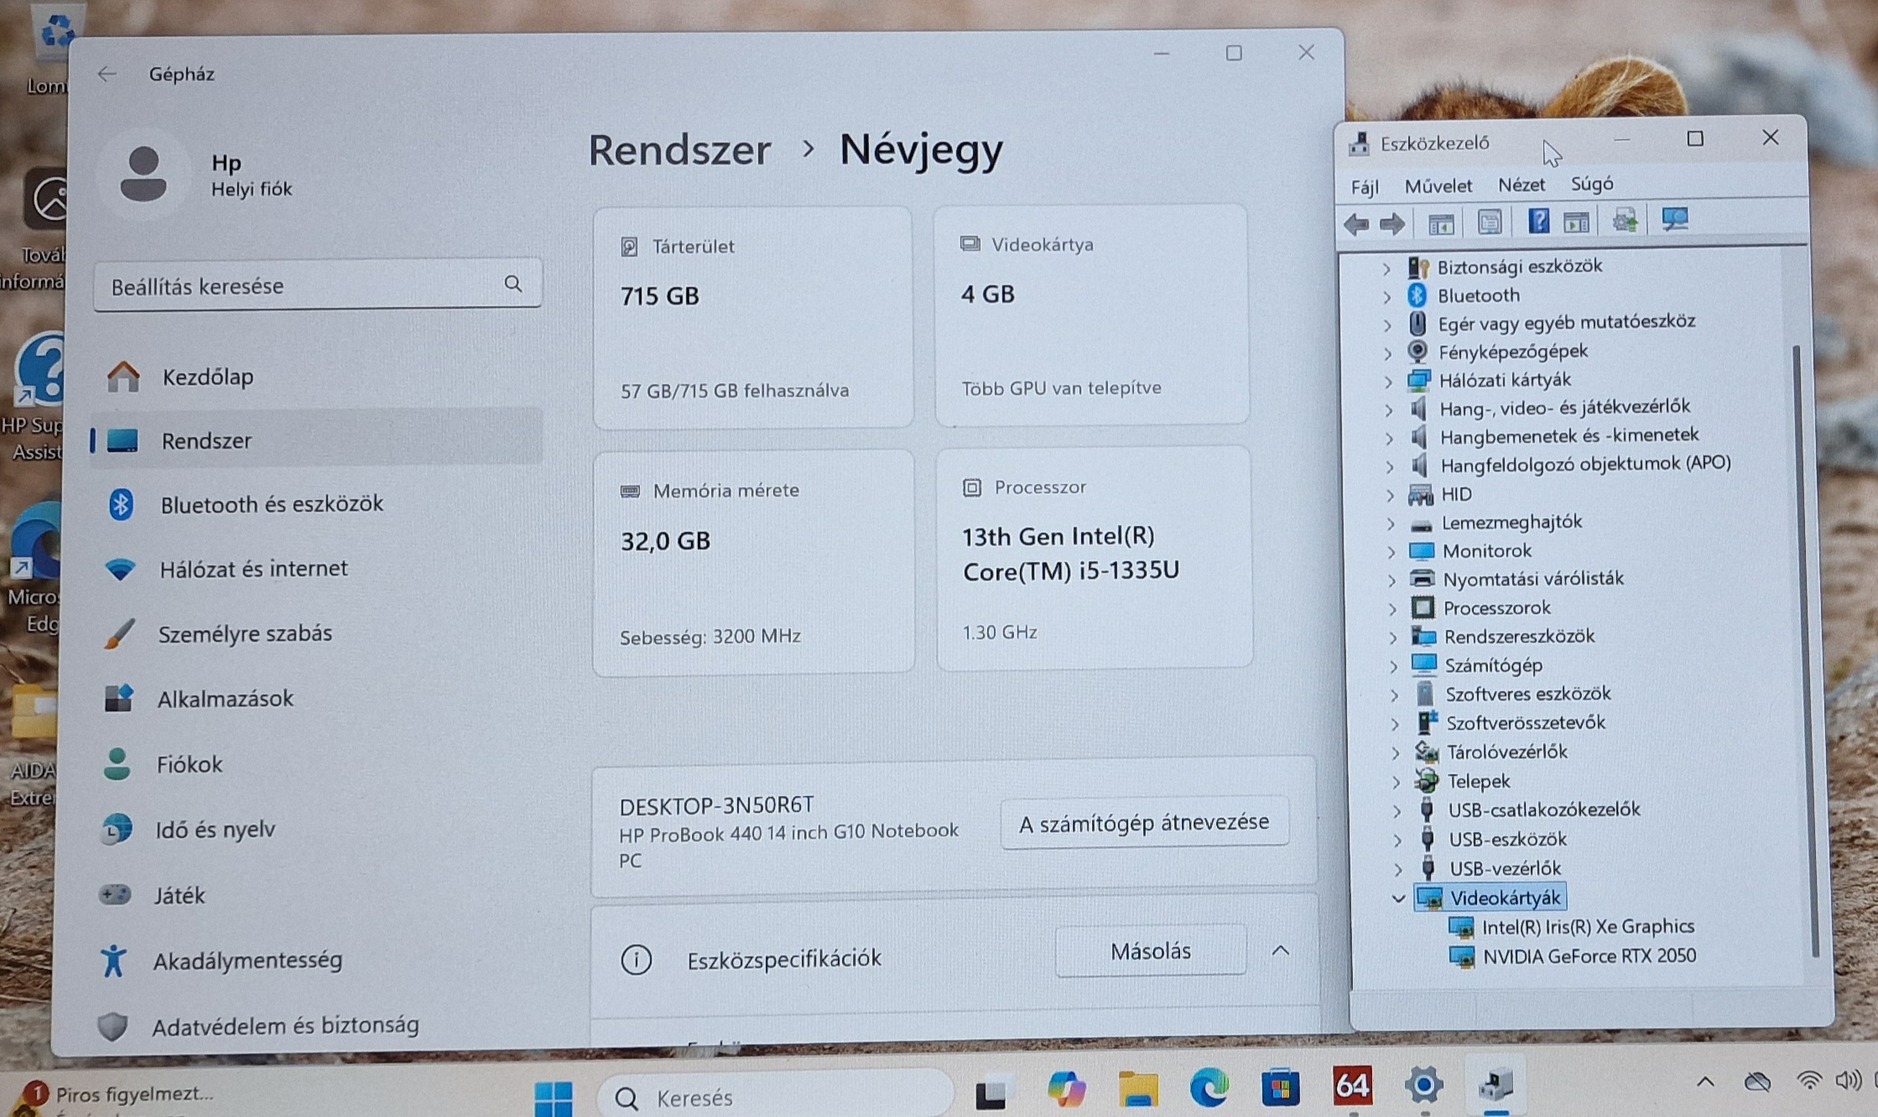Expand Biztonsági eszközök node
1878x1117 pixels.
coord(1386,268)
